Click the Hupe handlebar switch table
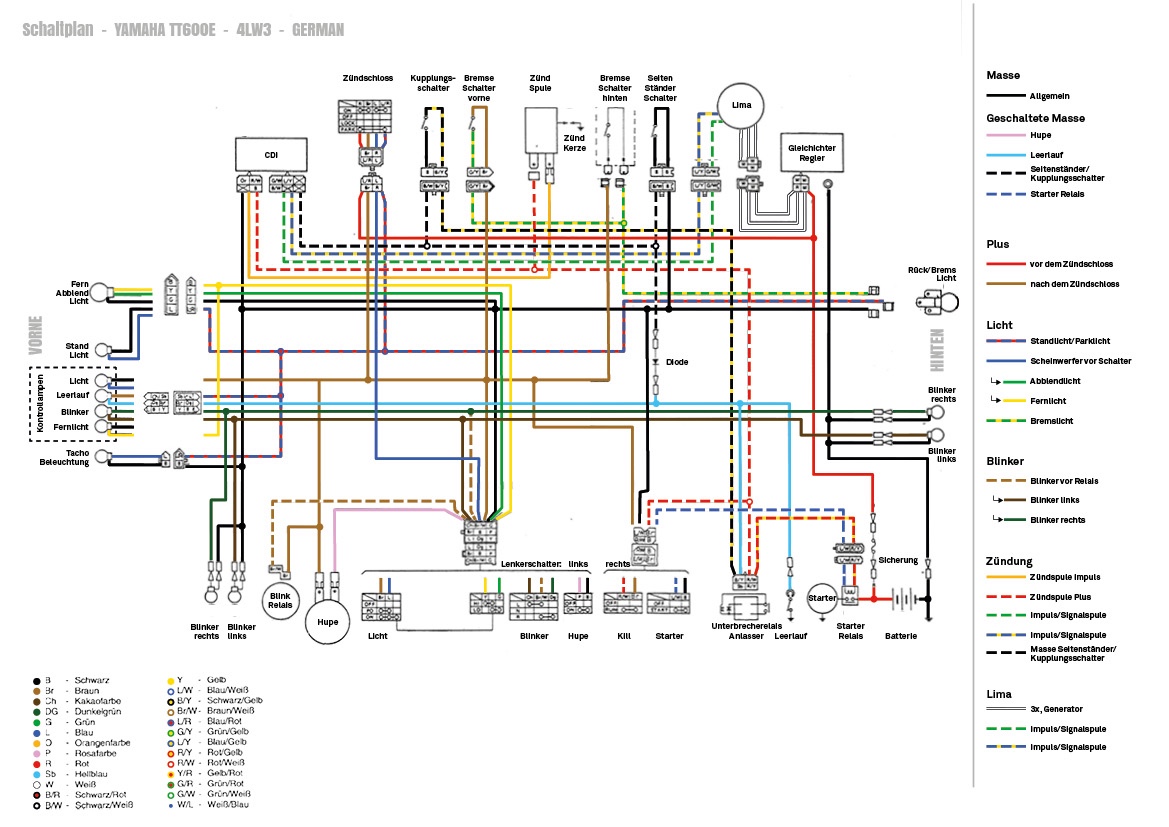The image size is (1169, 827). tap(578, 603)
